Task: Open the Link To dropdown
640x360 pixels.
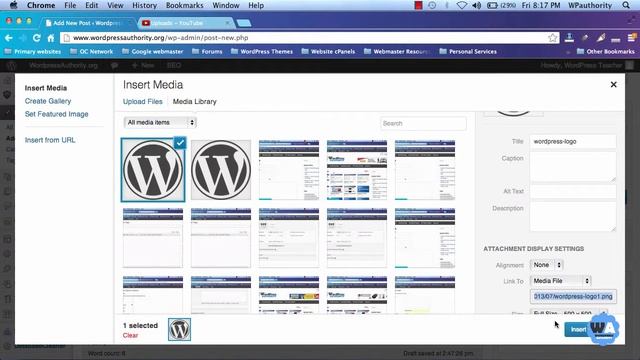Action: click(x=561, y=281)
